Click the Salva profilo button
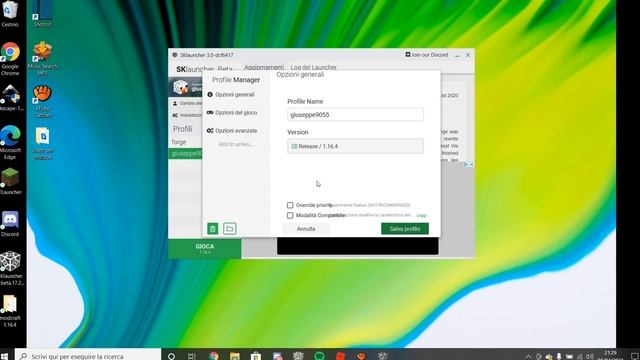640x360 pixels. pyautogui.click(x=405, y=229)
